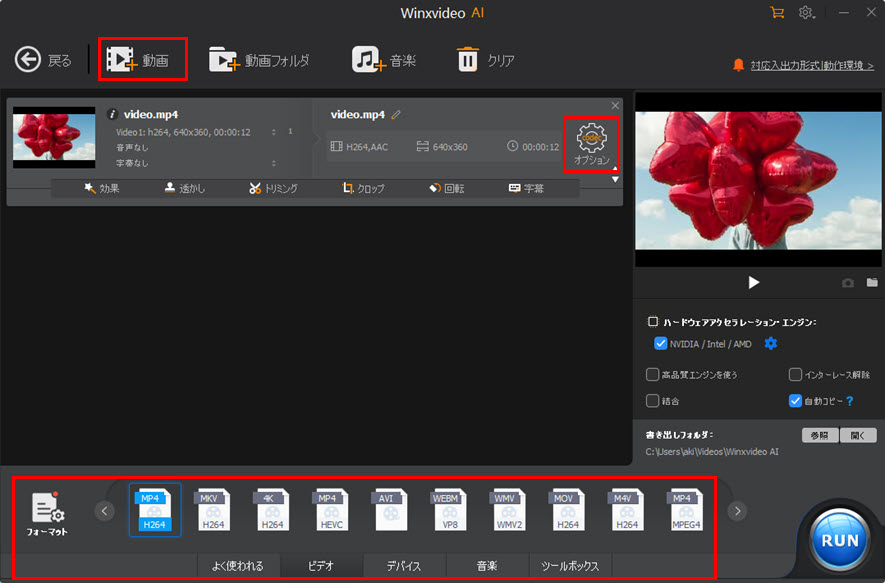Open video track selector for Video1
This screenshot has width=885, height=583.
pyautogui.click(x=274, y=132)
